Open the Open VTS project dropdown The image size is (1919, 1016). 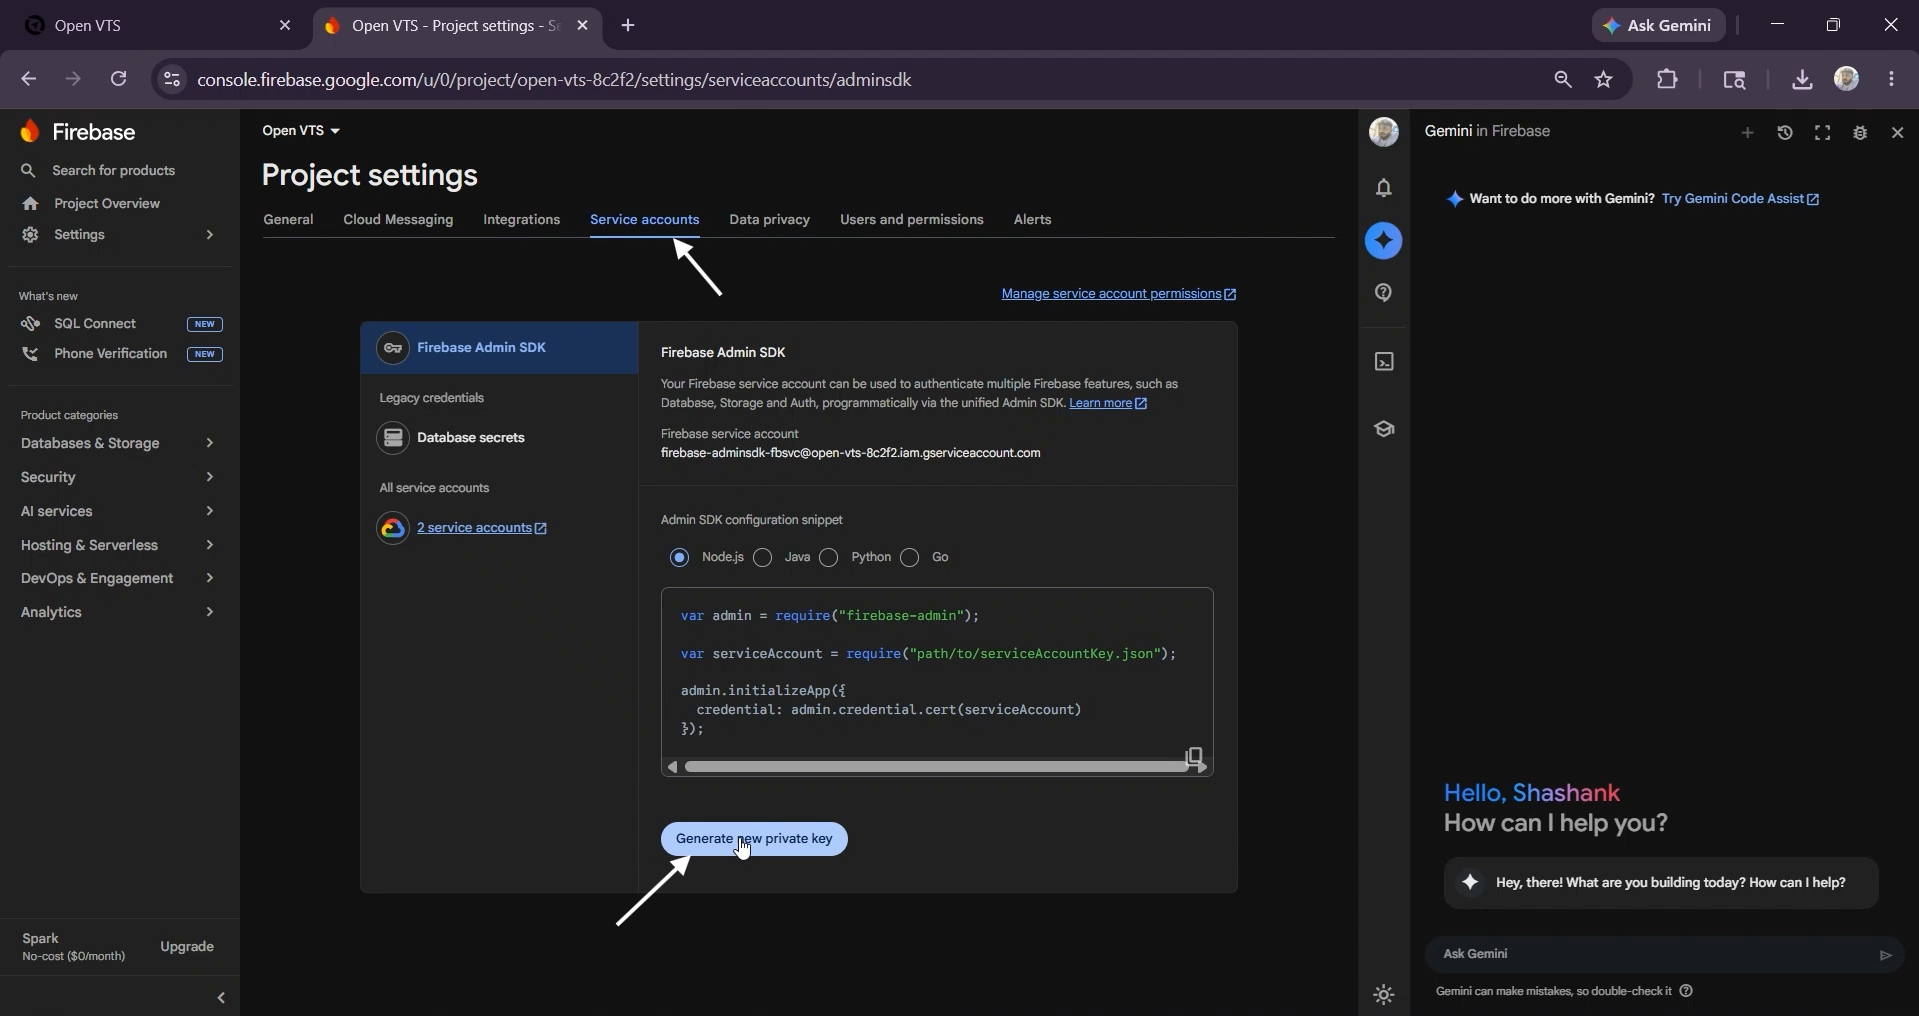[x=301, y=131]
